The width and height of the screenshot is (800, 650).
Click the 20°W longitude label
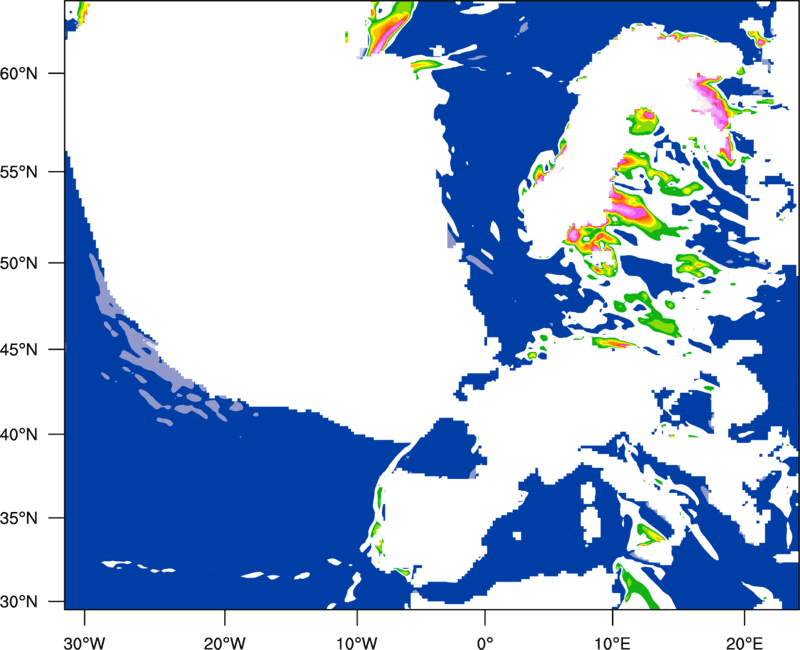[225, 643]
